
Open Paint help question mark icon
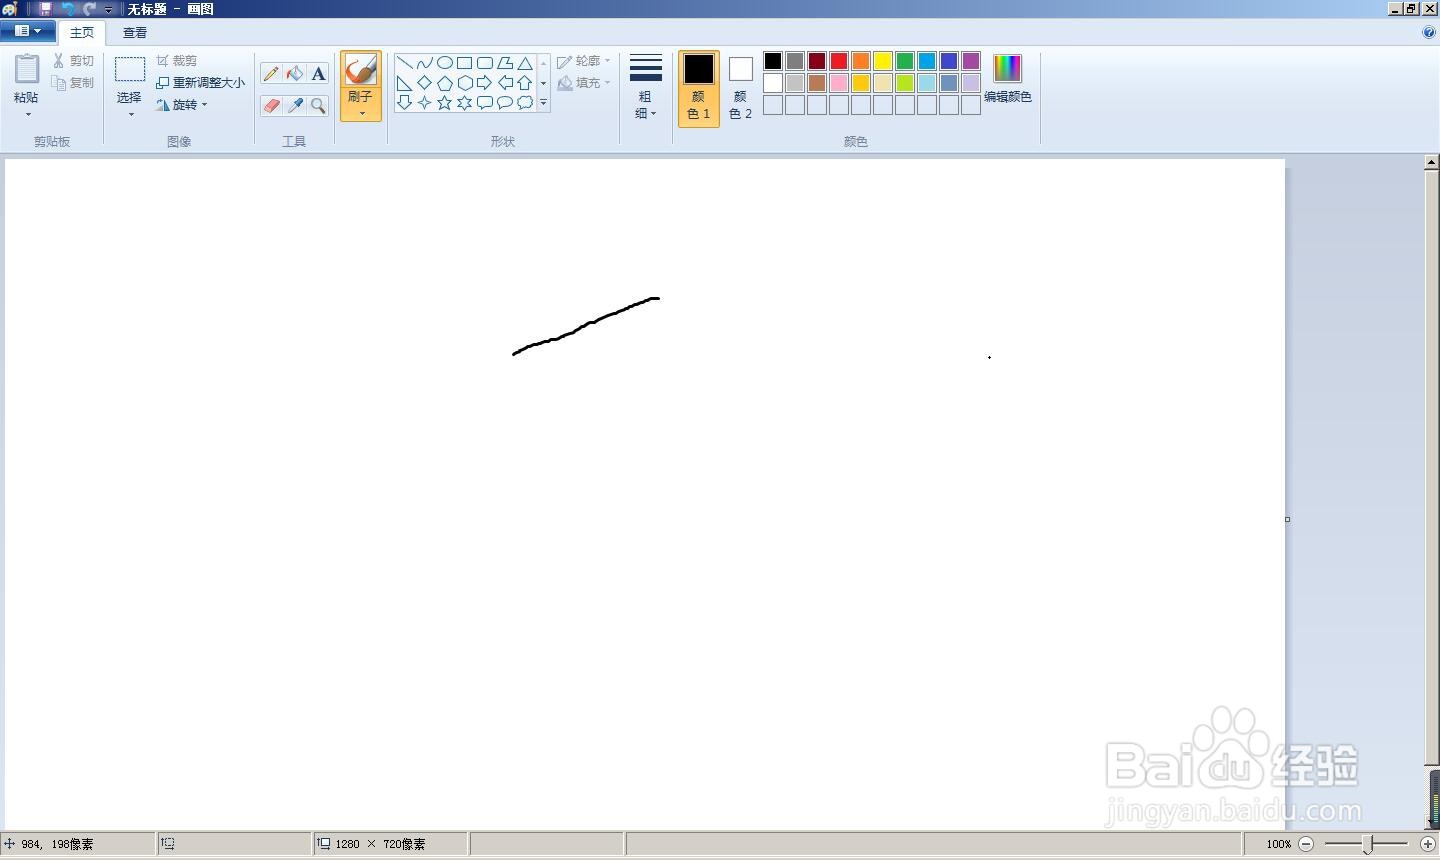[1429, 32]
